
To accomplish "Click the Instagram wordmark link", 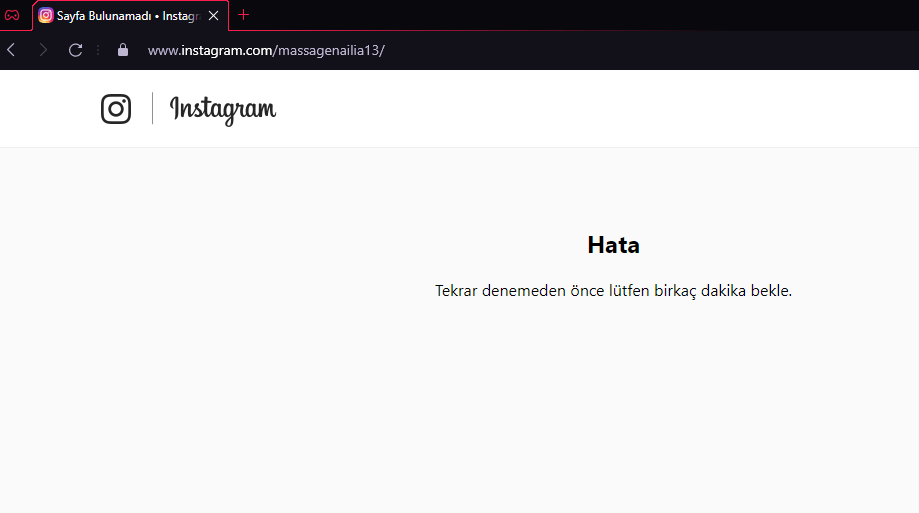I will [x=223, y=110].
